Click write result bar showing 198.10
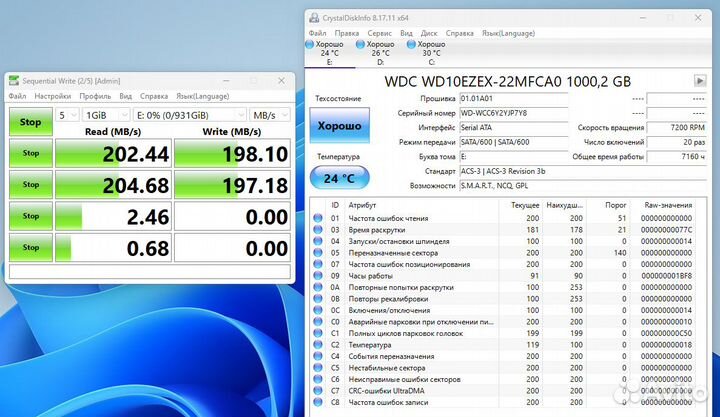The width and height of the screenshot is (720, 417). [x=232, y=153]
